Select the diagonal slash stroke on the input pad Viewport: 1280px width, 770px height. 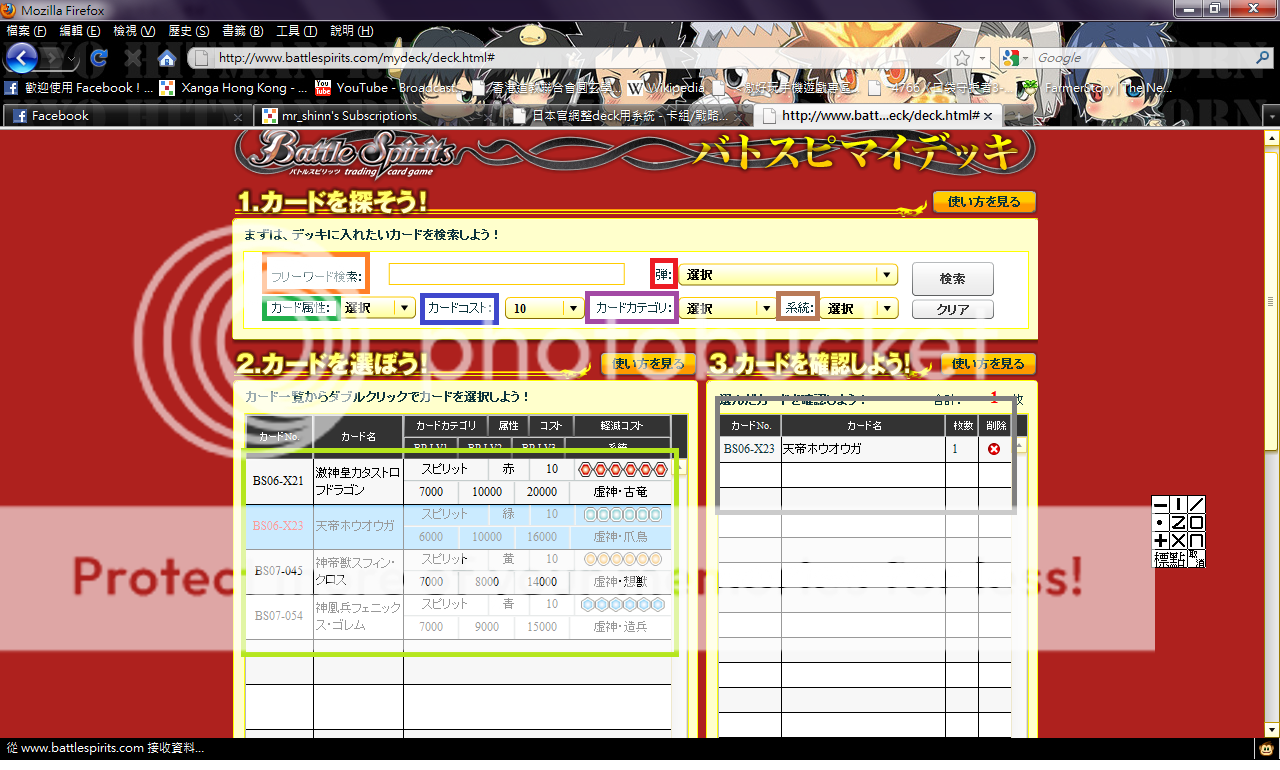(1196, 504)
